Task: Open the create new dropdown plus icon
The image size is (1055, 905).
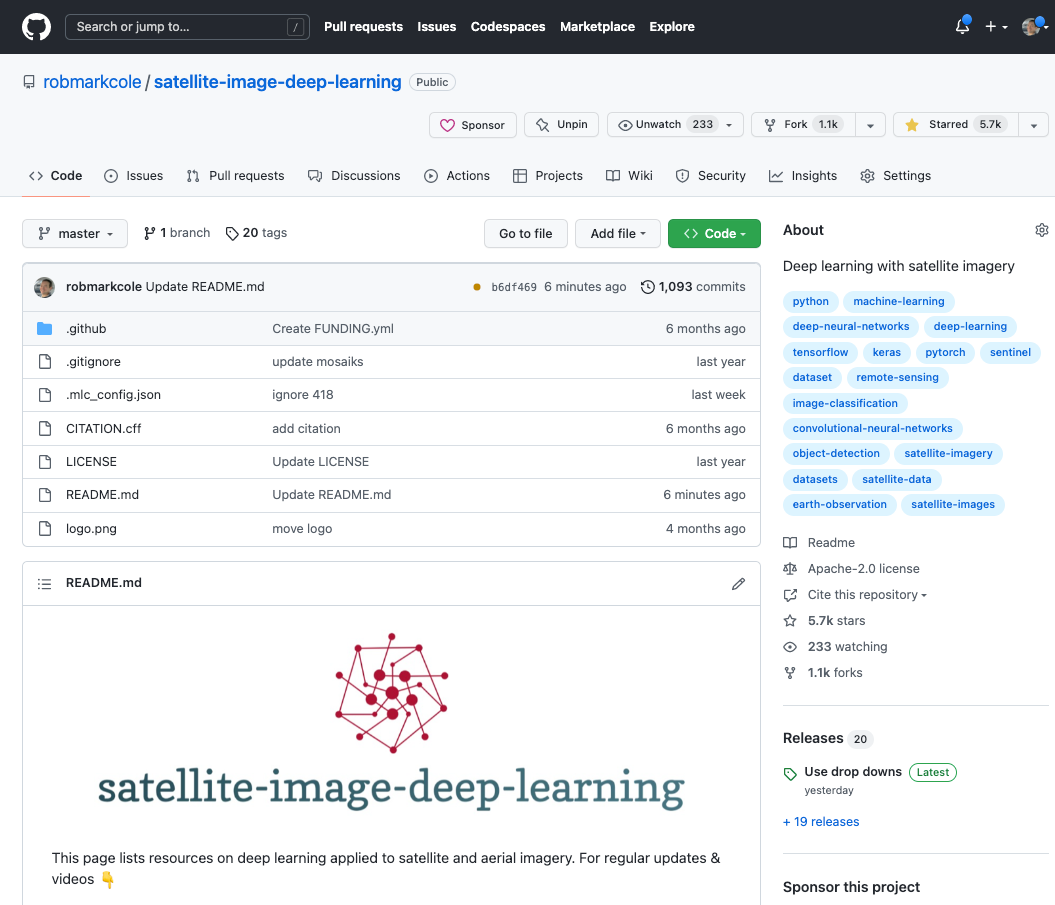Action: click(994, 27)
